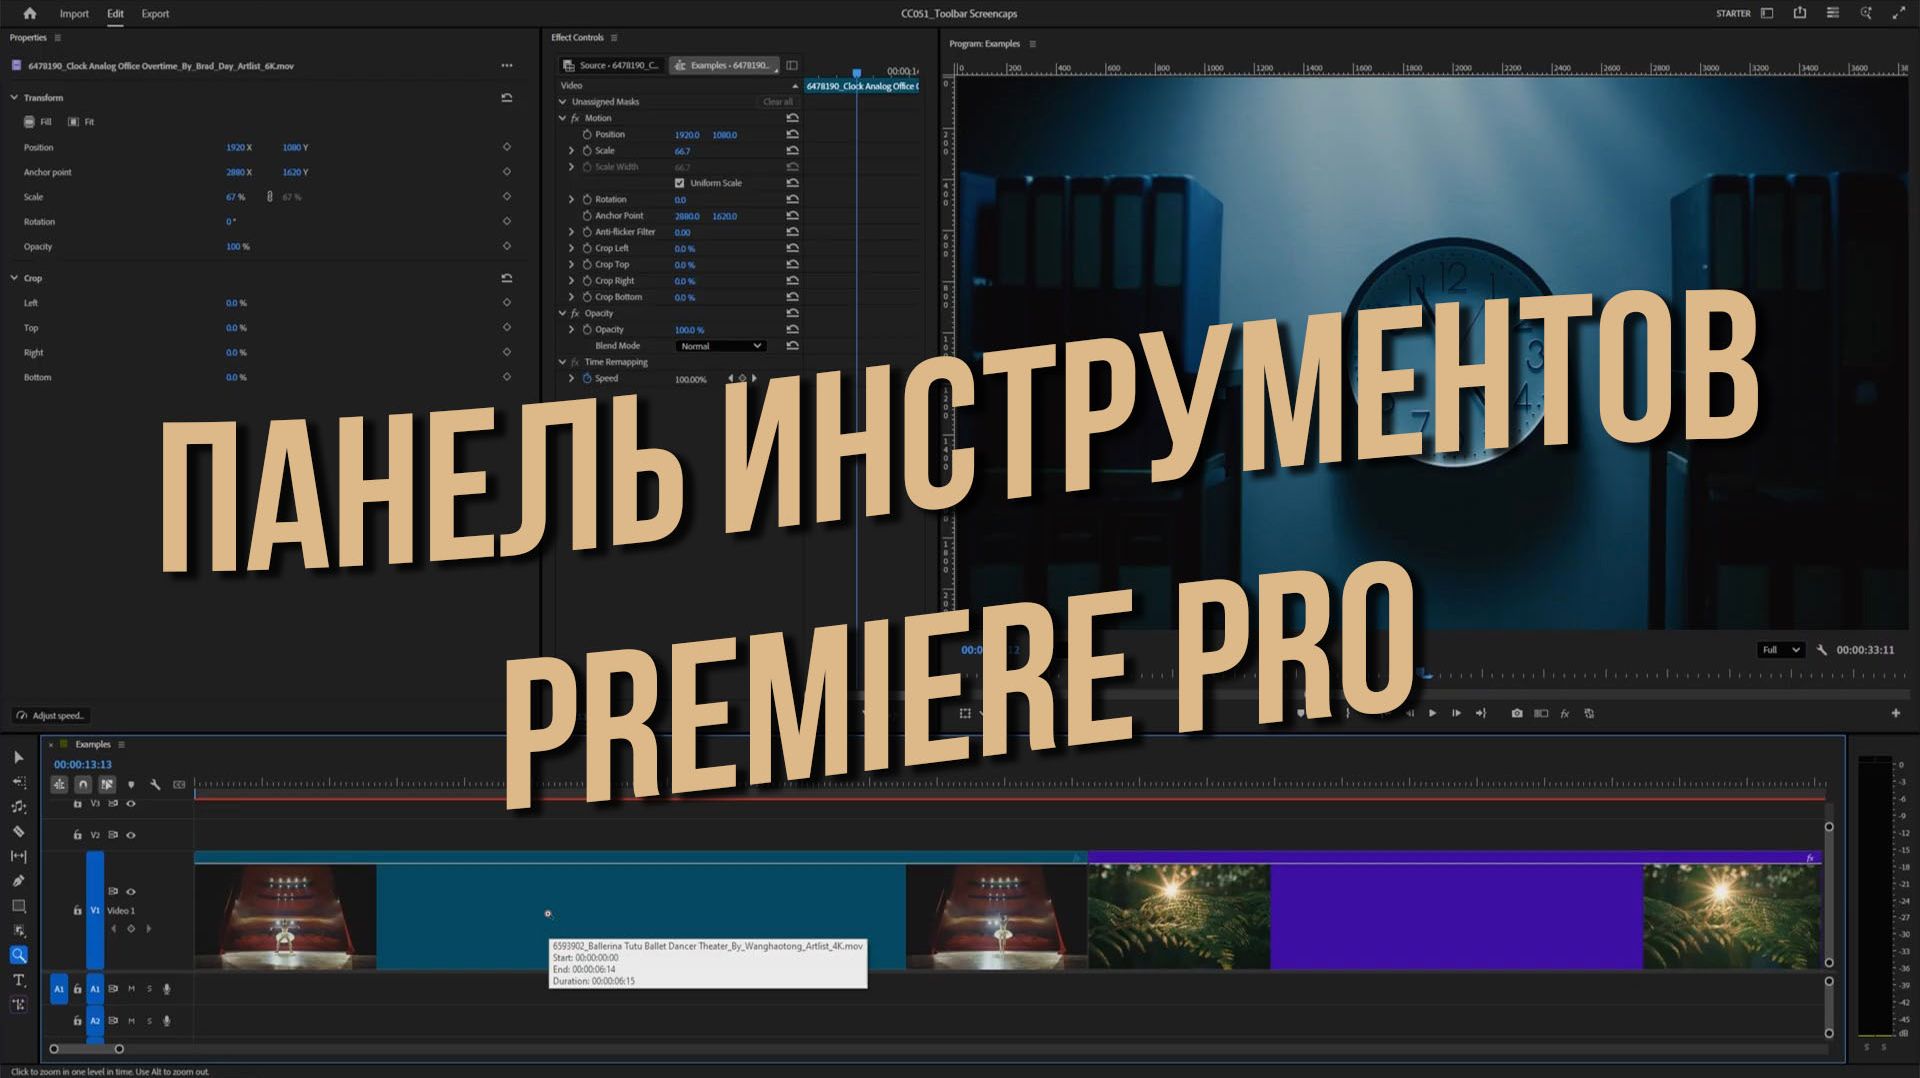Image resolution: width=1920 pixels, height=1078 pixels.
Task: Choose the Type tool
Action: pyautogui.click(x=19, y=981)
